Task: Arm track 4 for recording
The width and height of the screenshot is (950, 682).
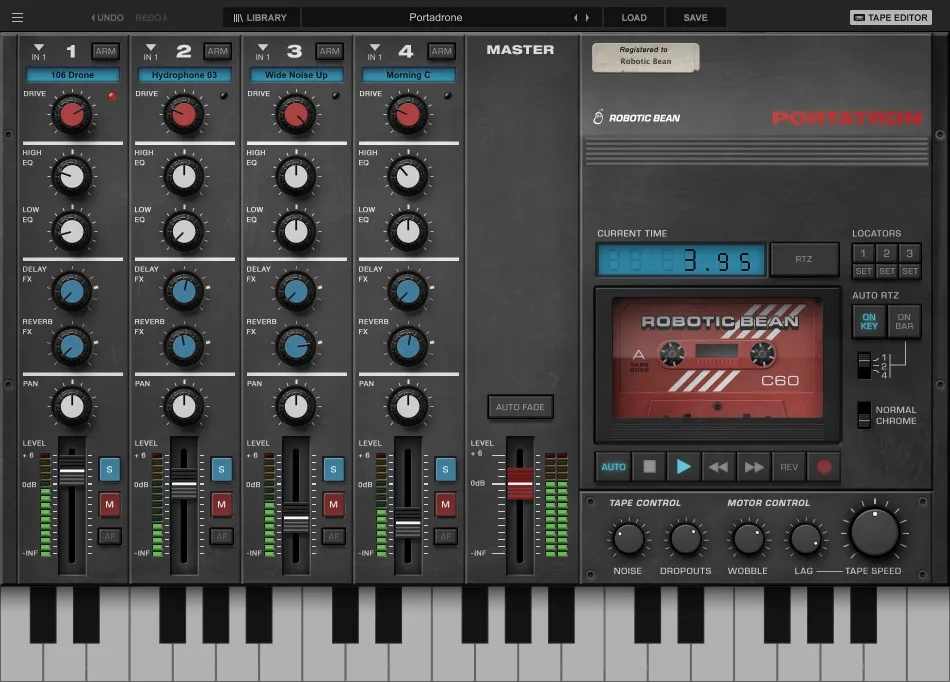Action: (x=442, y=51)
